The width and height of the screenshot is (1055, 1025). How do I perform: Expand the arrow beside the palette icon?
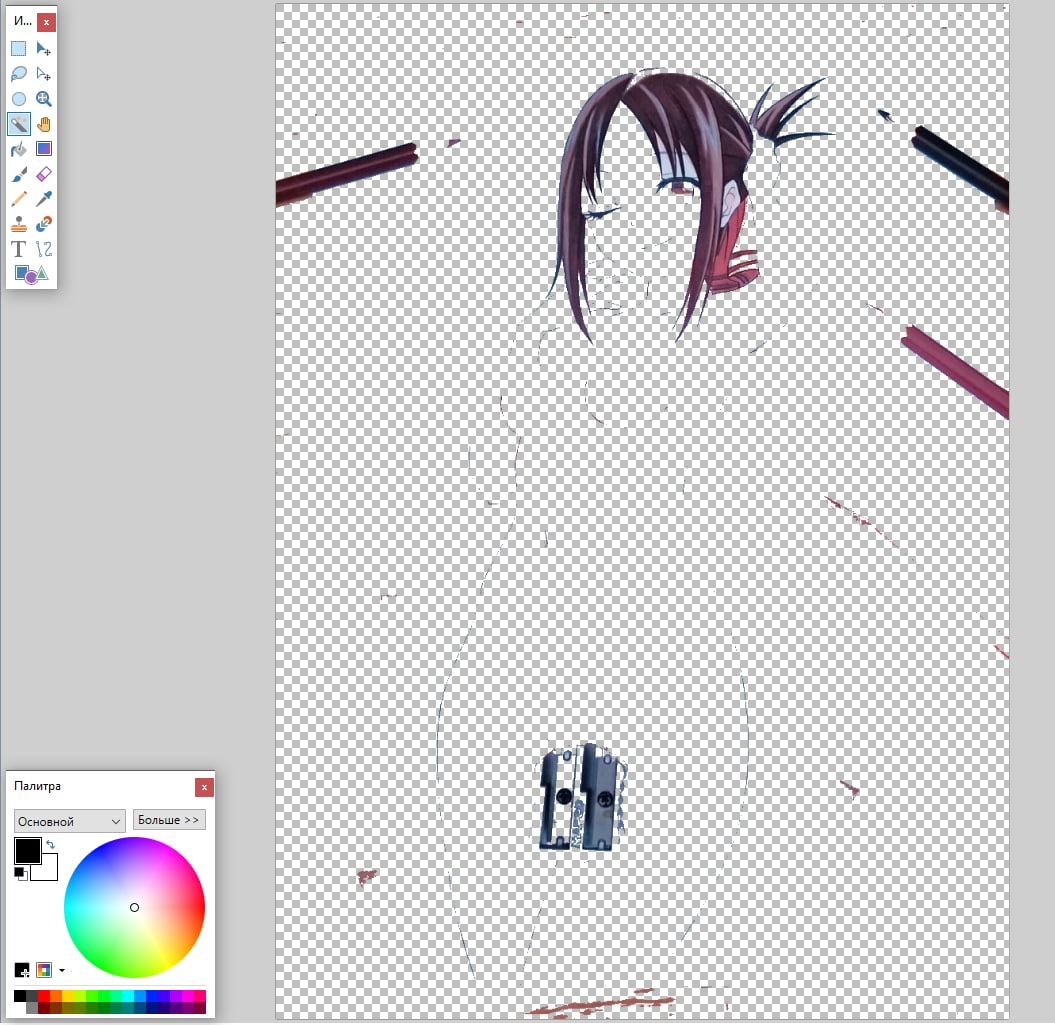click(x=62, y=970)
